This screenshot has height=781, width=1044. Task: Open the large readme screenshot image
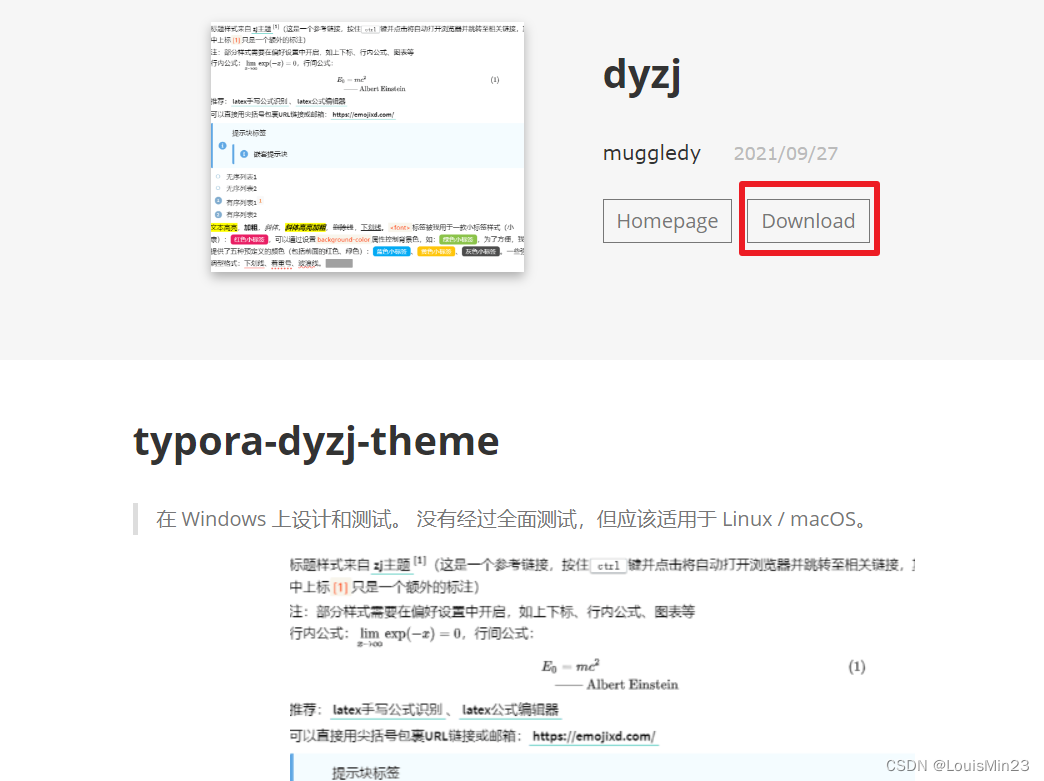click(603, 667)
